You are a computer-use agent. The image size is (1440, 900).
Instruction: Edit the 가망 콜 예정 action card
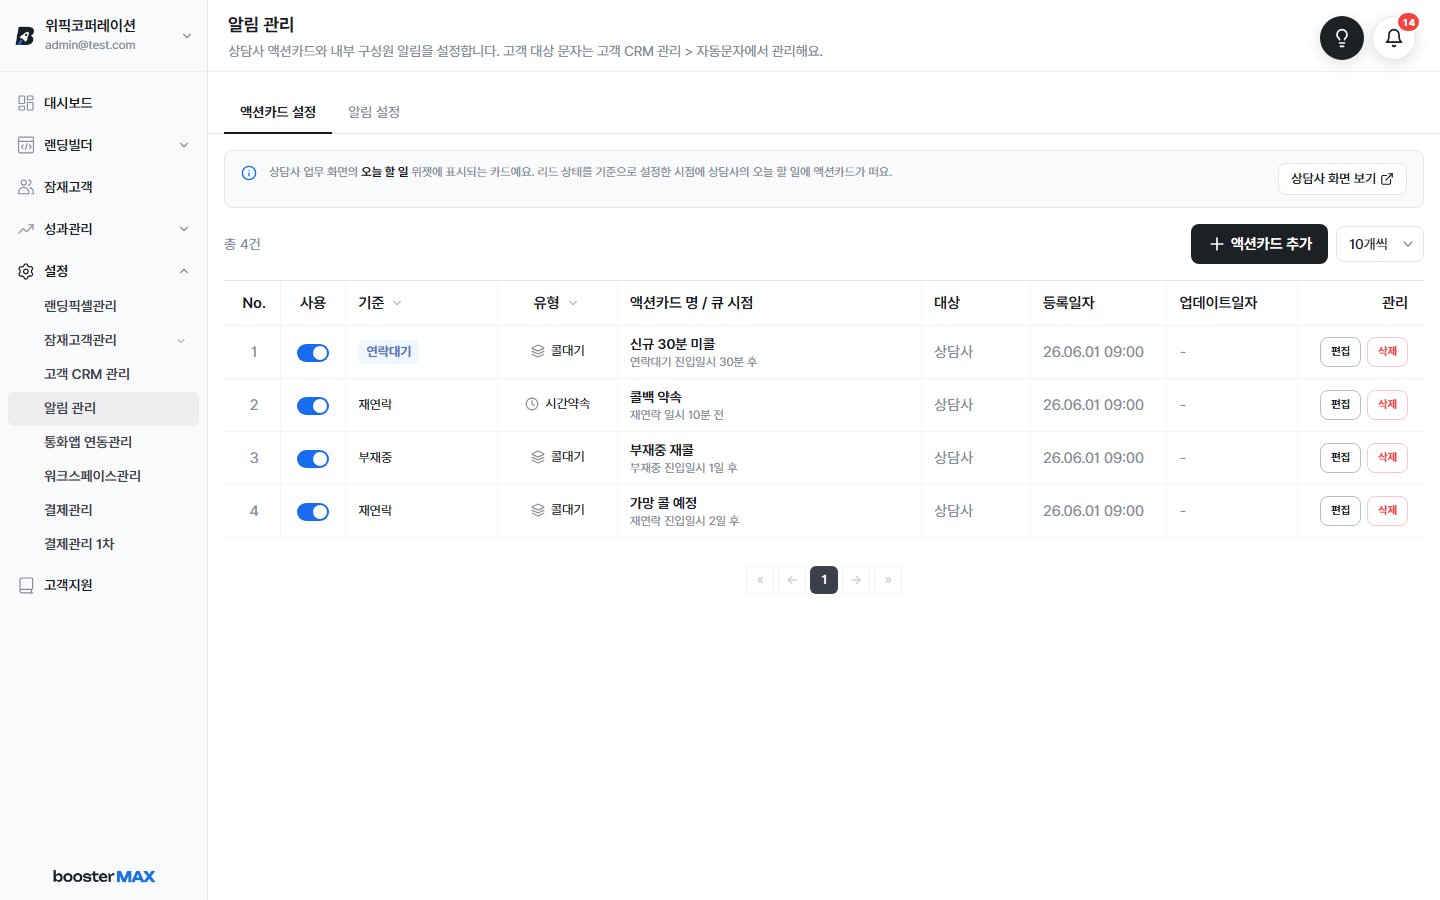click(1340, 511)
